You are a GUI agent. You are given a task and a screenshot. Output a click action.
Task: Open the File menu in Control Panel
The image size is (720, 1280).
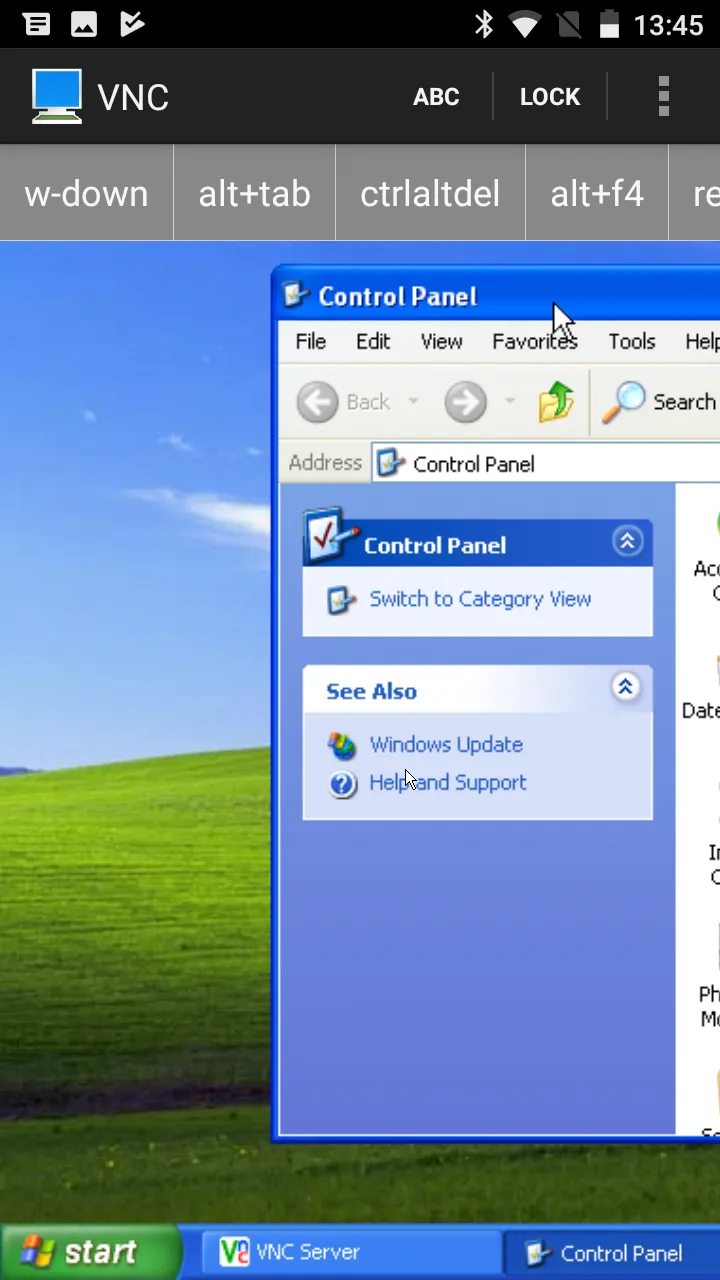click(310, 342)
